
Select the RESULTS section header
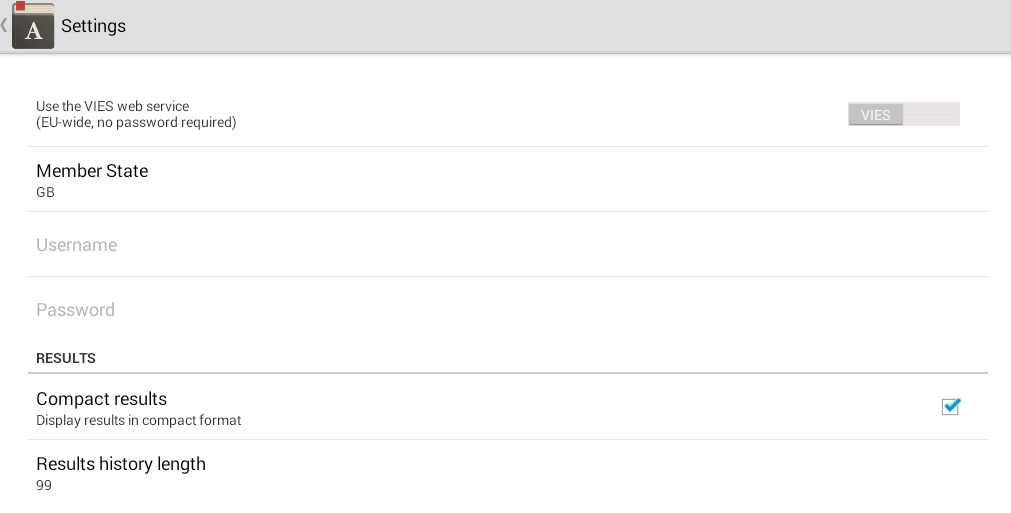[x=66, y=358]
